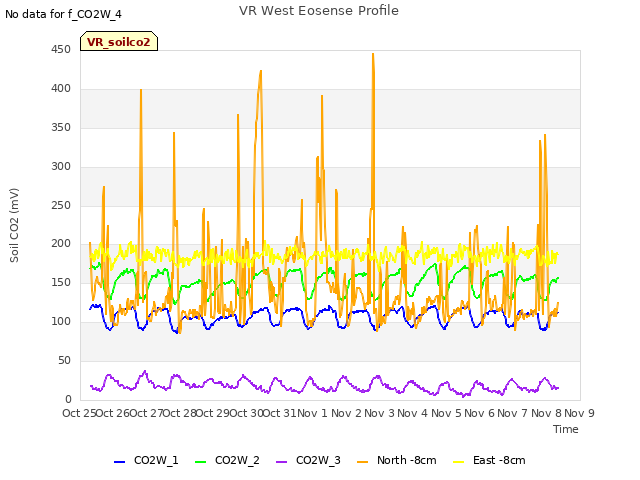The image size is (640, 480).
Task: Click the Oct 25 x-axis date label
Action: [80, 413]
